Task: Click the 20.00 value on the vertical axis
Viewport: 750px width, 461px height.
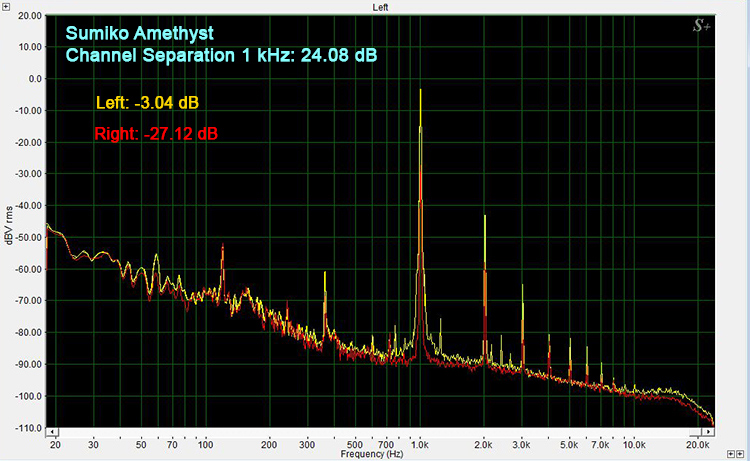Action: (29, 17)
